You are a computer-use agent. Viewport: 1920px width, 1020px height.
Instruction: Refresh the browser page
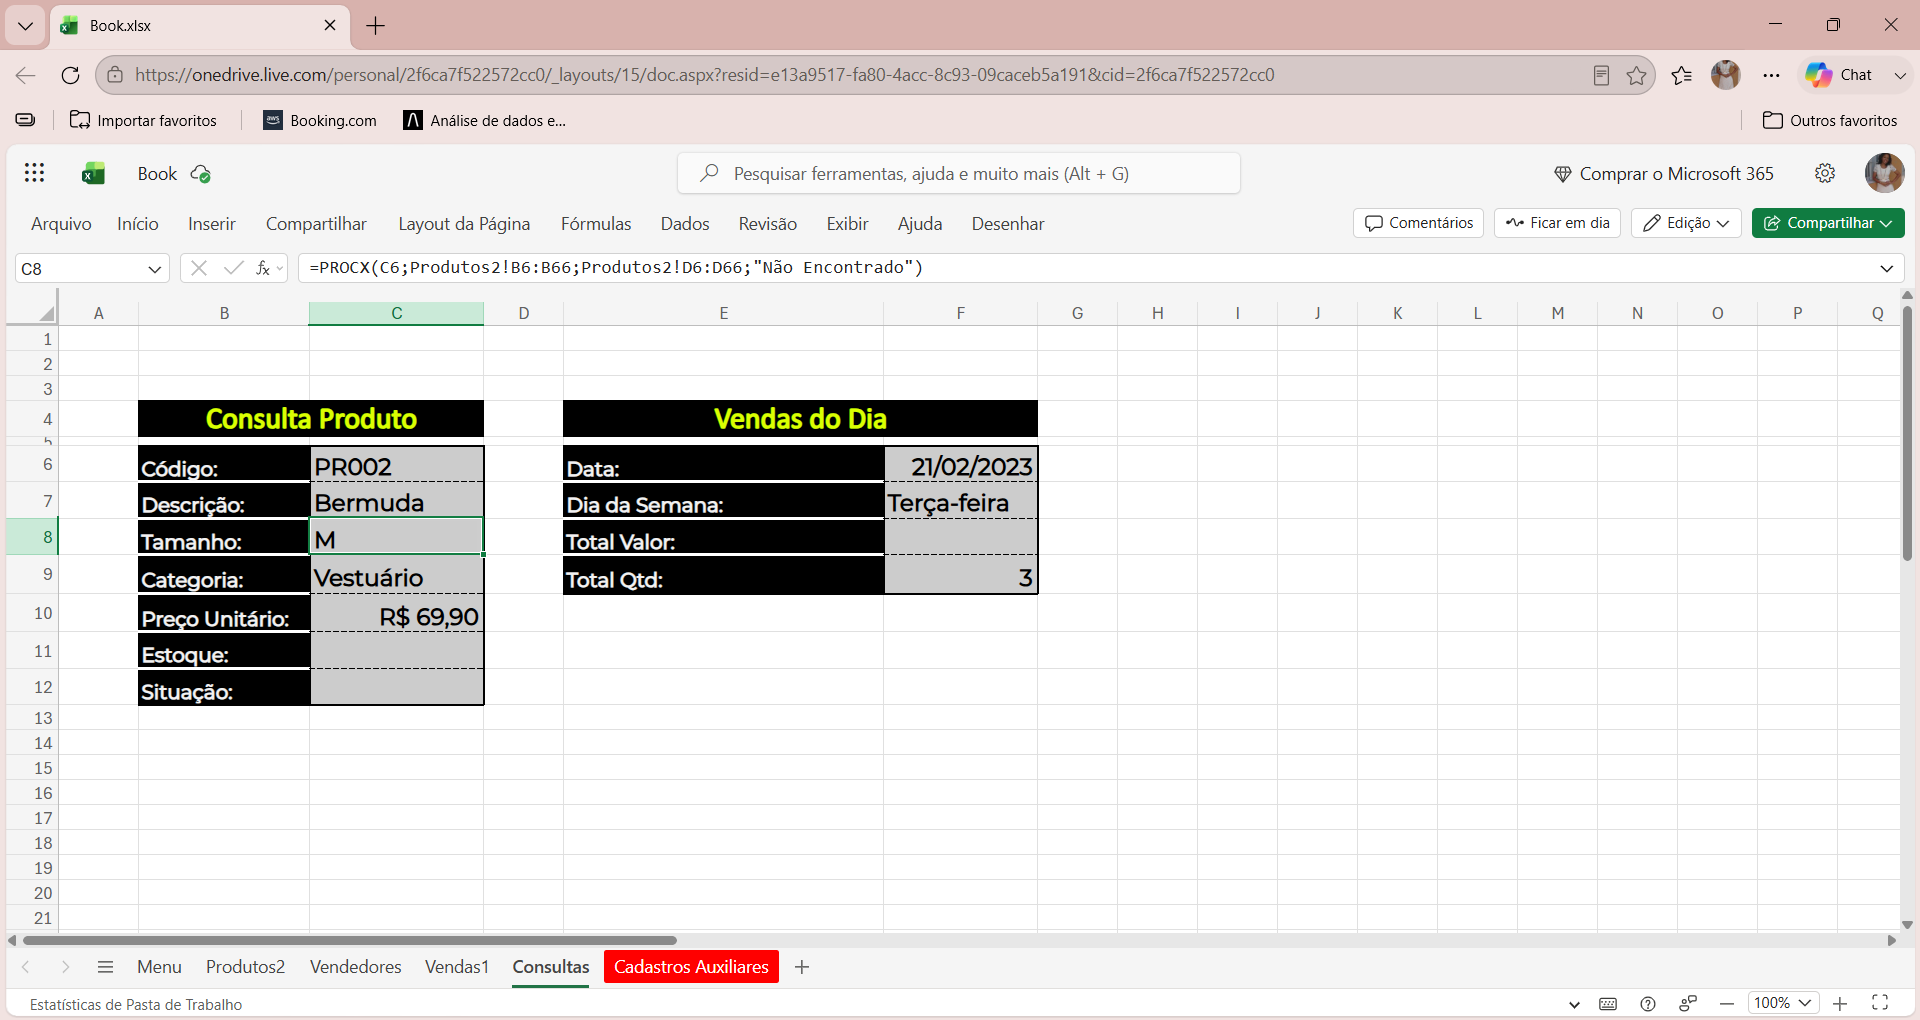pos(70,75)
